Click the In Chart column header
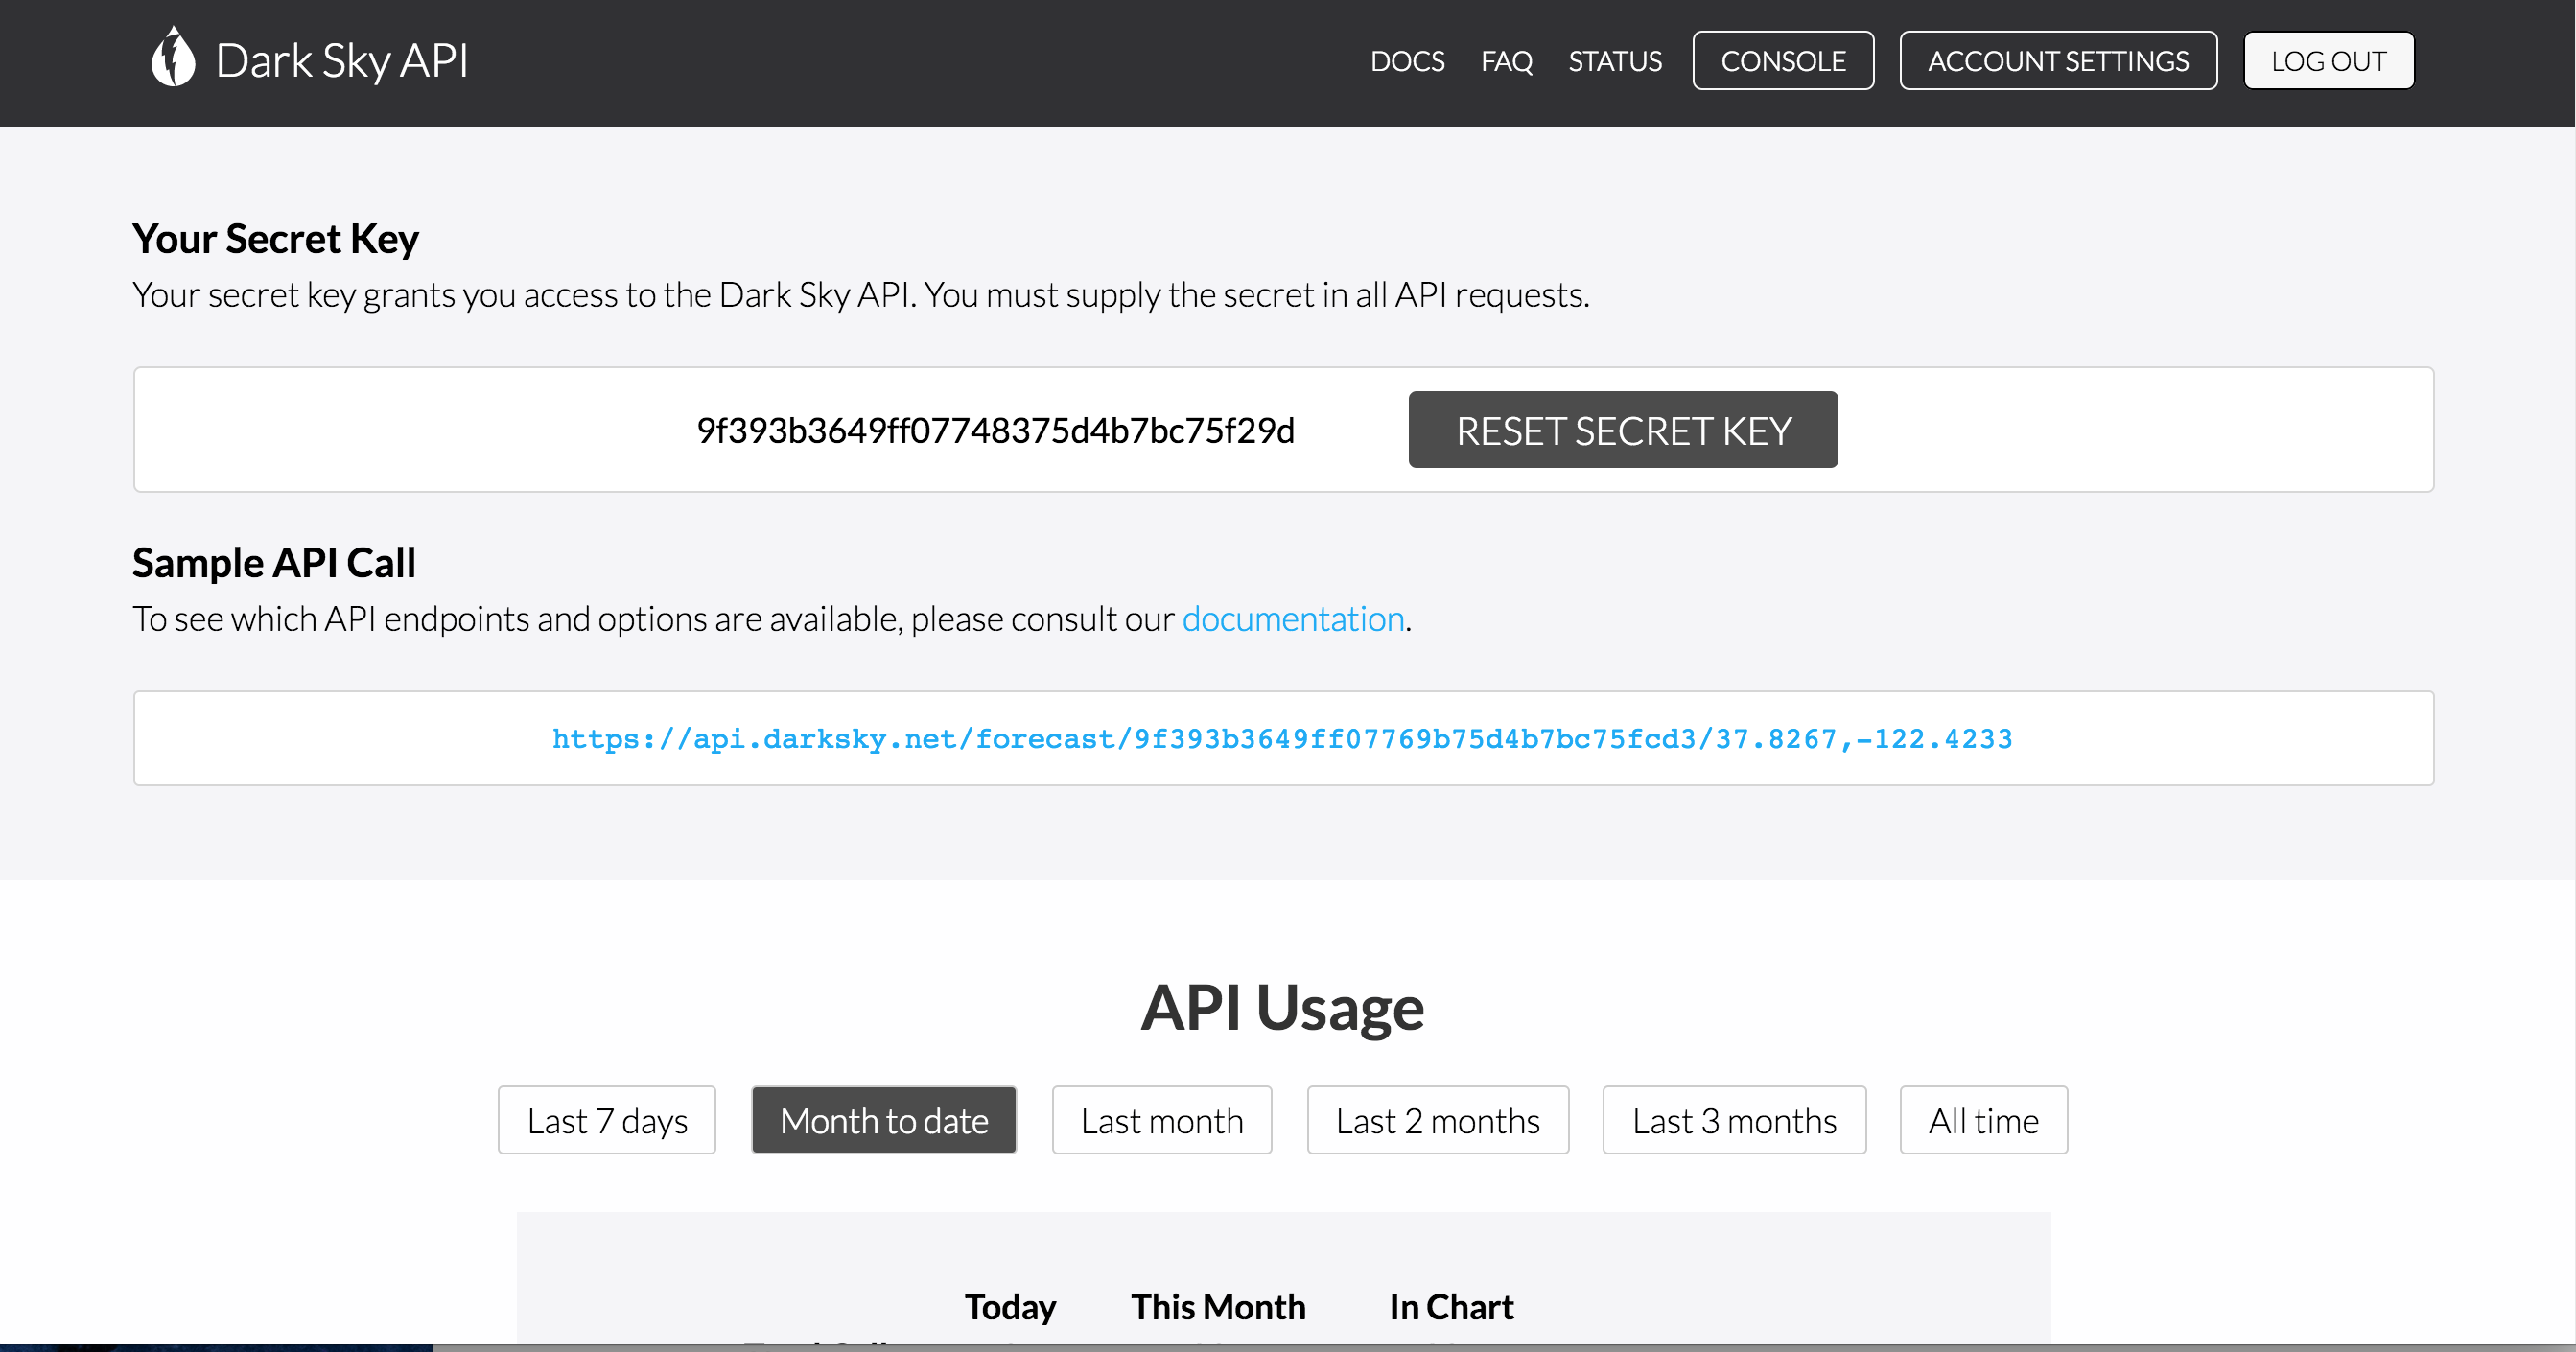 click(1451, 1306)
